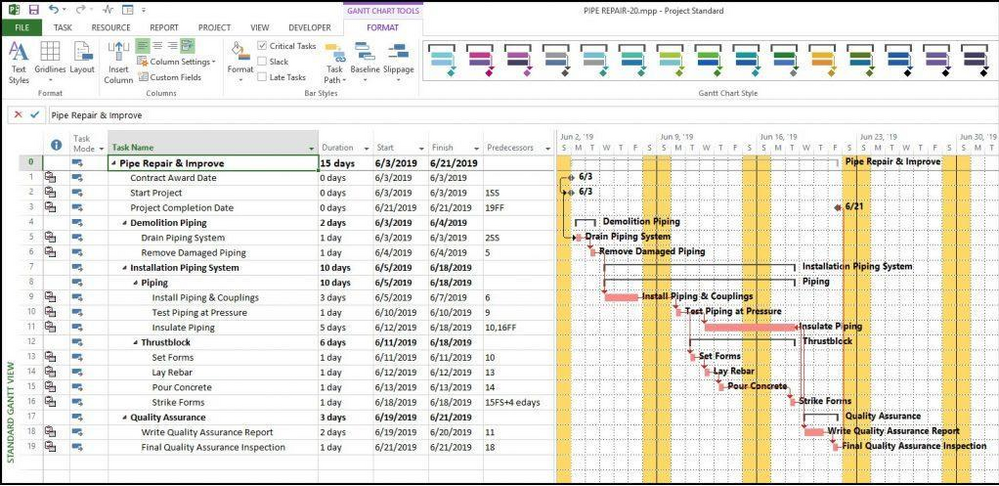Screen dimensions: 999x486
Task: Open the FILE menu tab
Action: pyautogui.click(x=21, y=28)
